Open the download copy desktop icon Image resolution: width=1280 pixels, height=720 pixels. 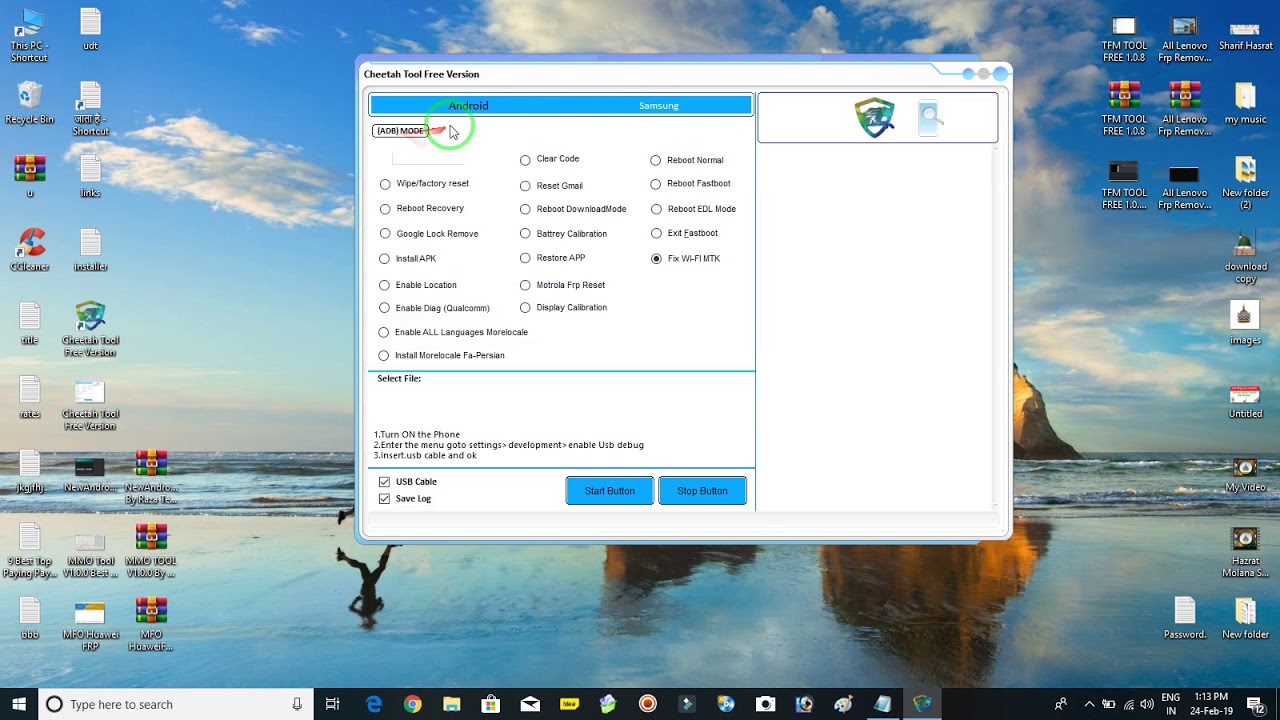[x=1245, y=257]
